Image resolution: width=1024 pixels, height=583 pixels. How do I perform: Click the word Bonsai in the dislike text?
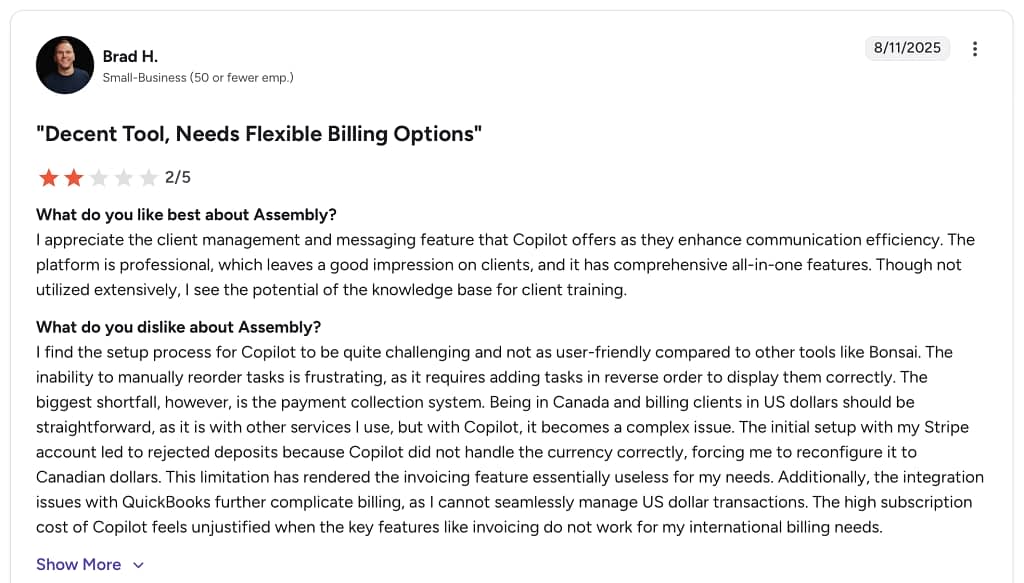pyautogui.click(x=893, y=353)
